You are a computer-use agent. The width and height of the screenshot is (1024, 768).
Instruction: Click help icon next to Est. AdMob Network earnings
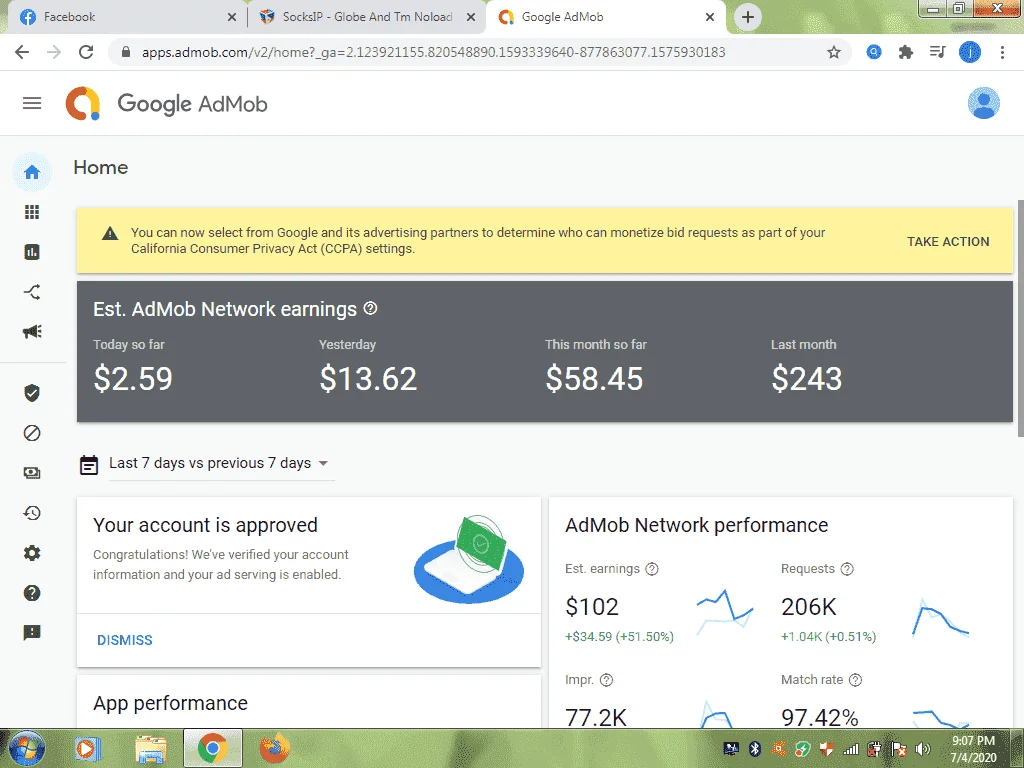(x=370, y=308)
